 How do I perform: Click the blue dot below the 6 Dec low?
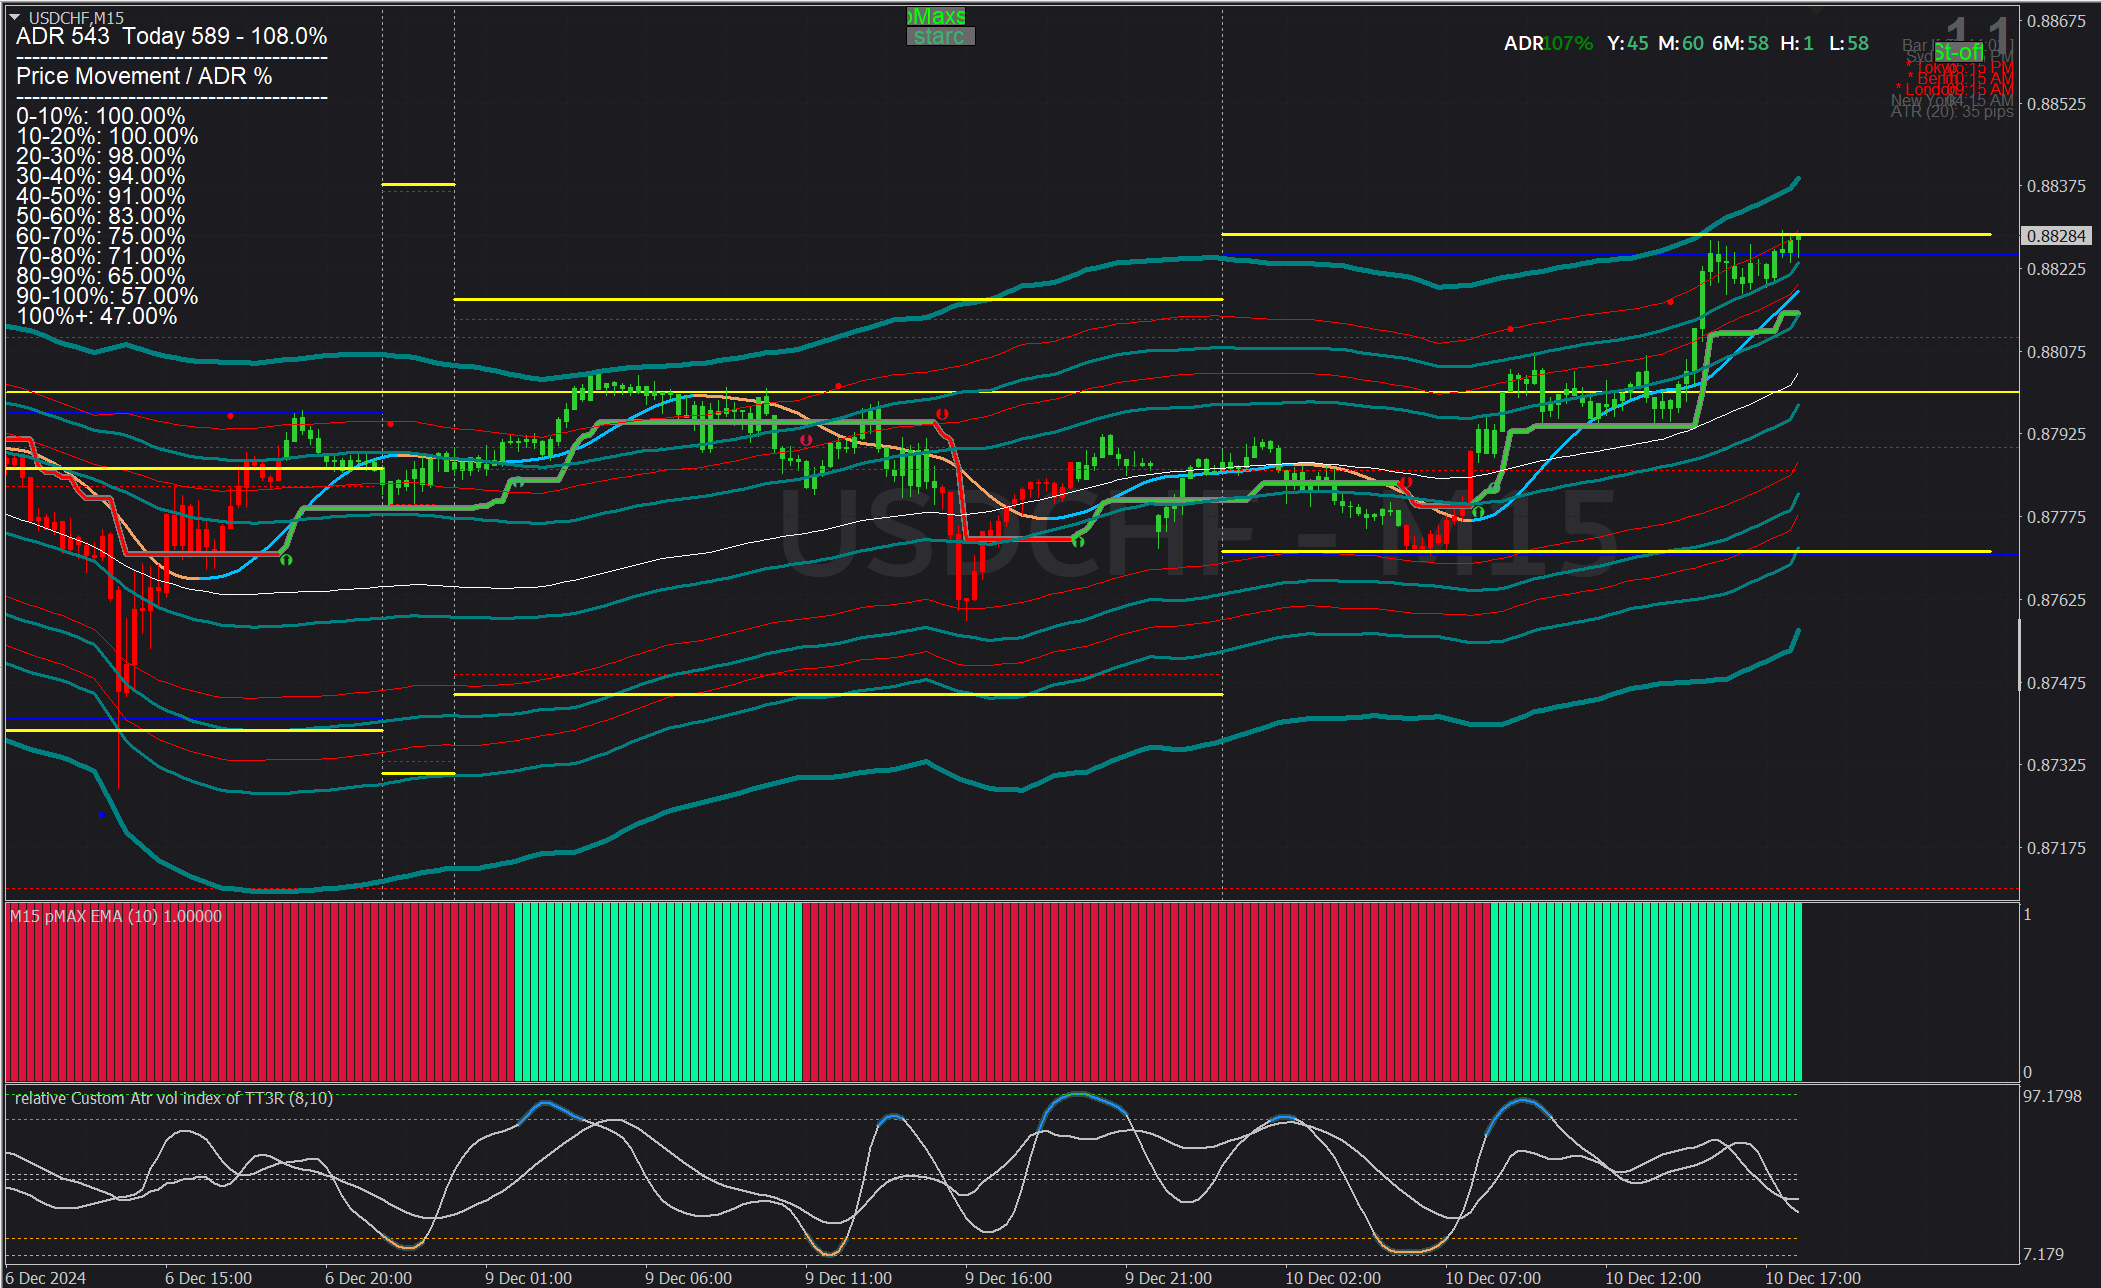(x=101, y=815)
